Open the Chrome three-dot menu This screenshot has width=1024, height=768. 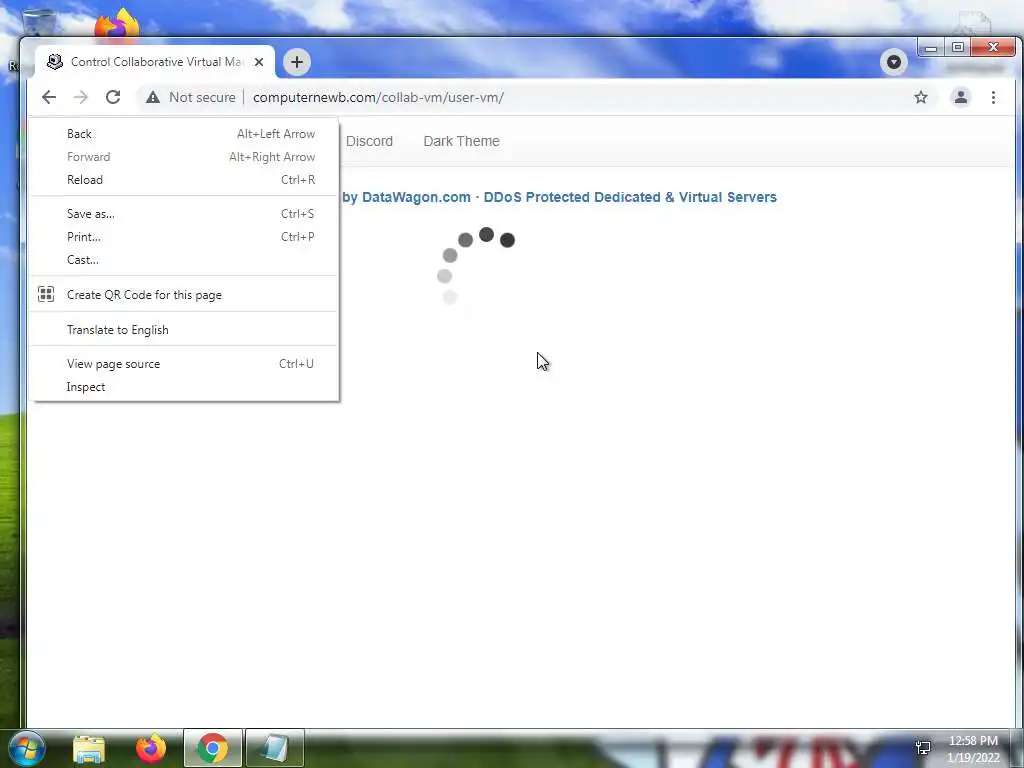993,97
